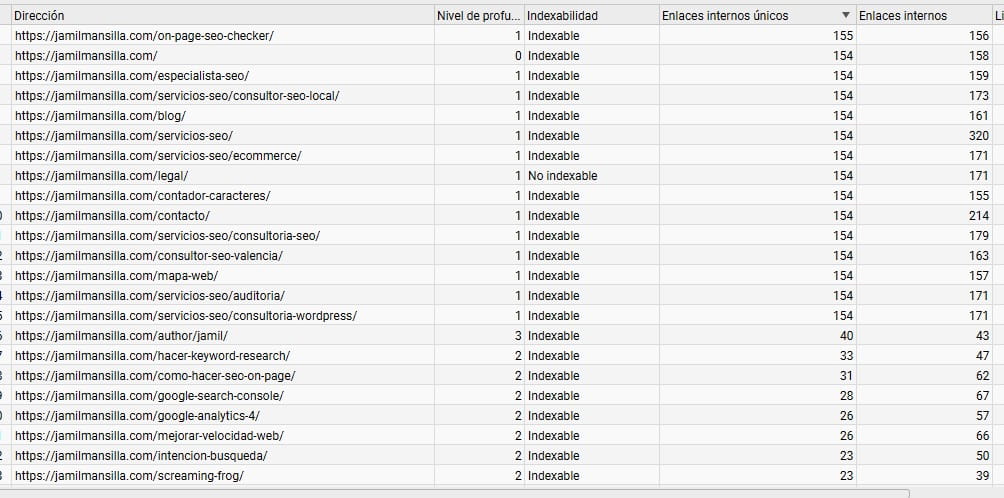
Task: Click the value 320 in Enlaces internos
Action: 978,136
